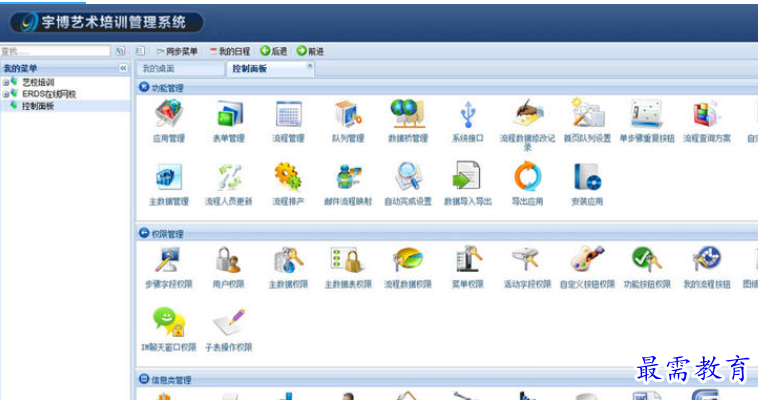
Task: Open 活动字段权限 icon
Action: (527, 260)
